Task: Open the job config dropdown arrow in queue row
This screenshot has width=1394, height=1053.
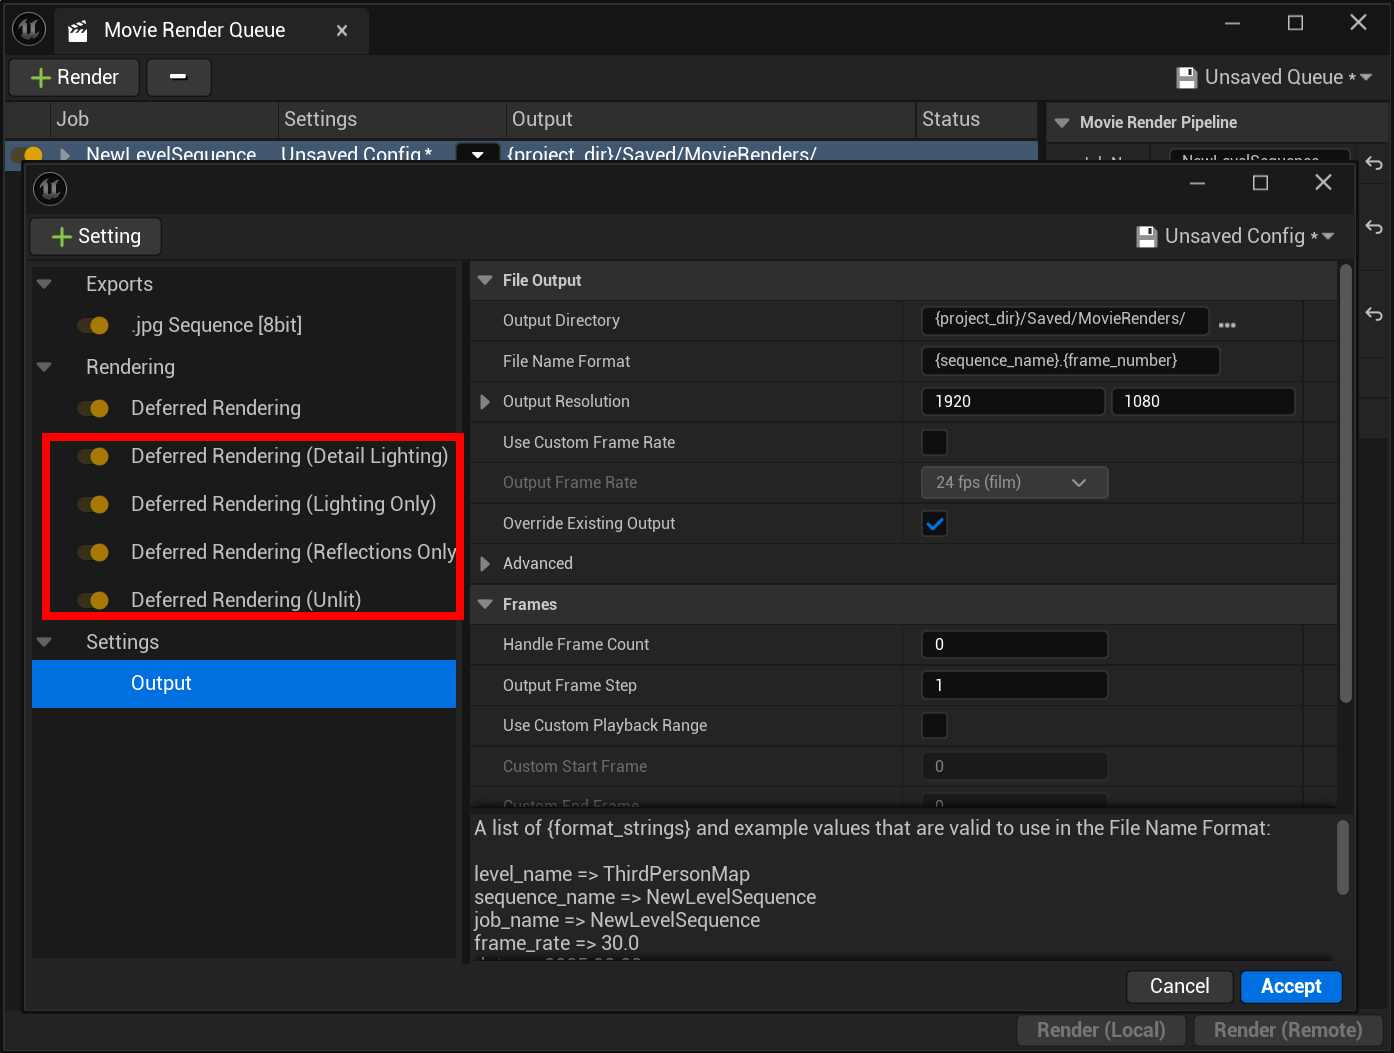Action: click(477, 154)
